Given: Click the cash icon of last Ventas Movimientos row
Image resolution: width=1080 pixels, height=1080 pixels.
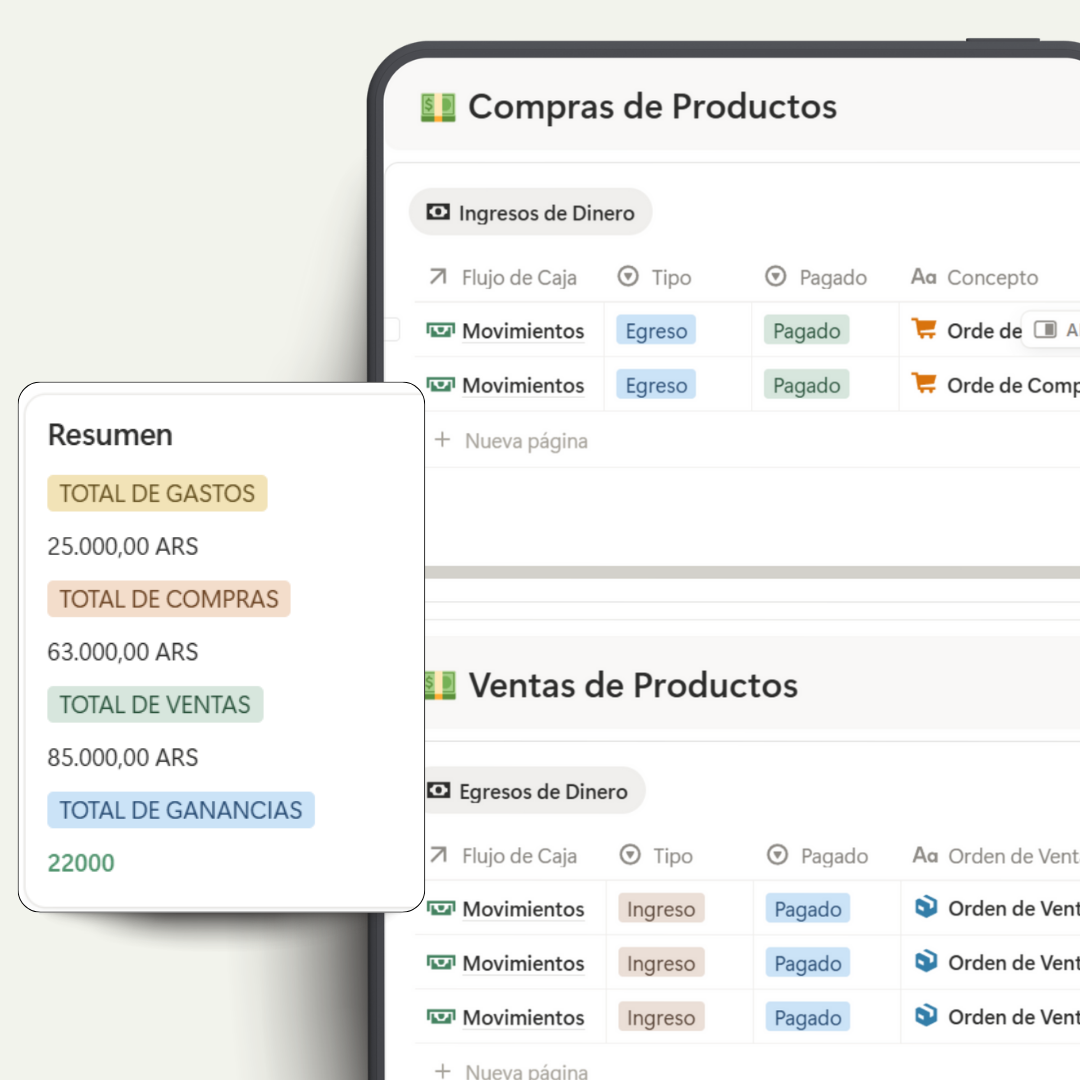Looking at the screenshot, I should [440, 1017].
